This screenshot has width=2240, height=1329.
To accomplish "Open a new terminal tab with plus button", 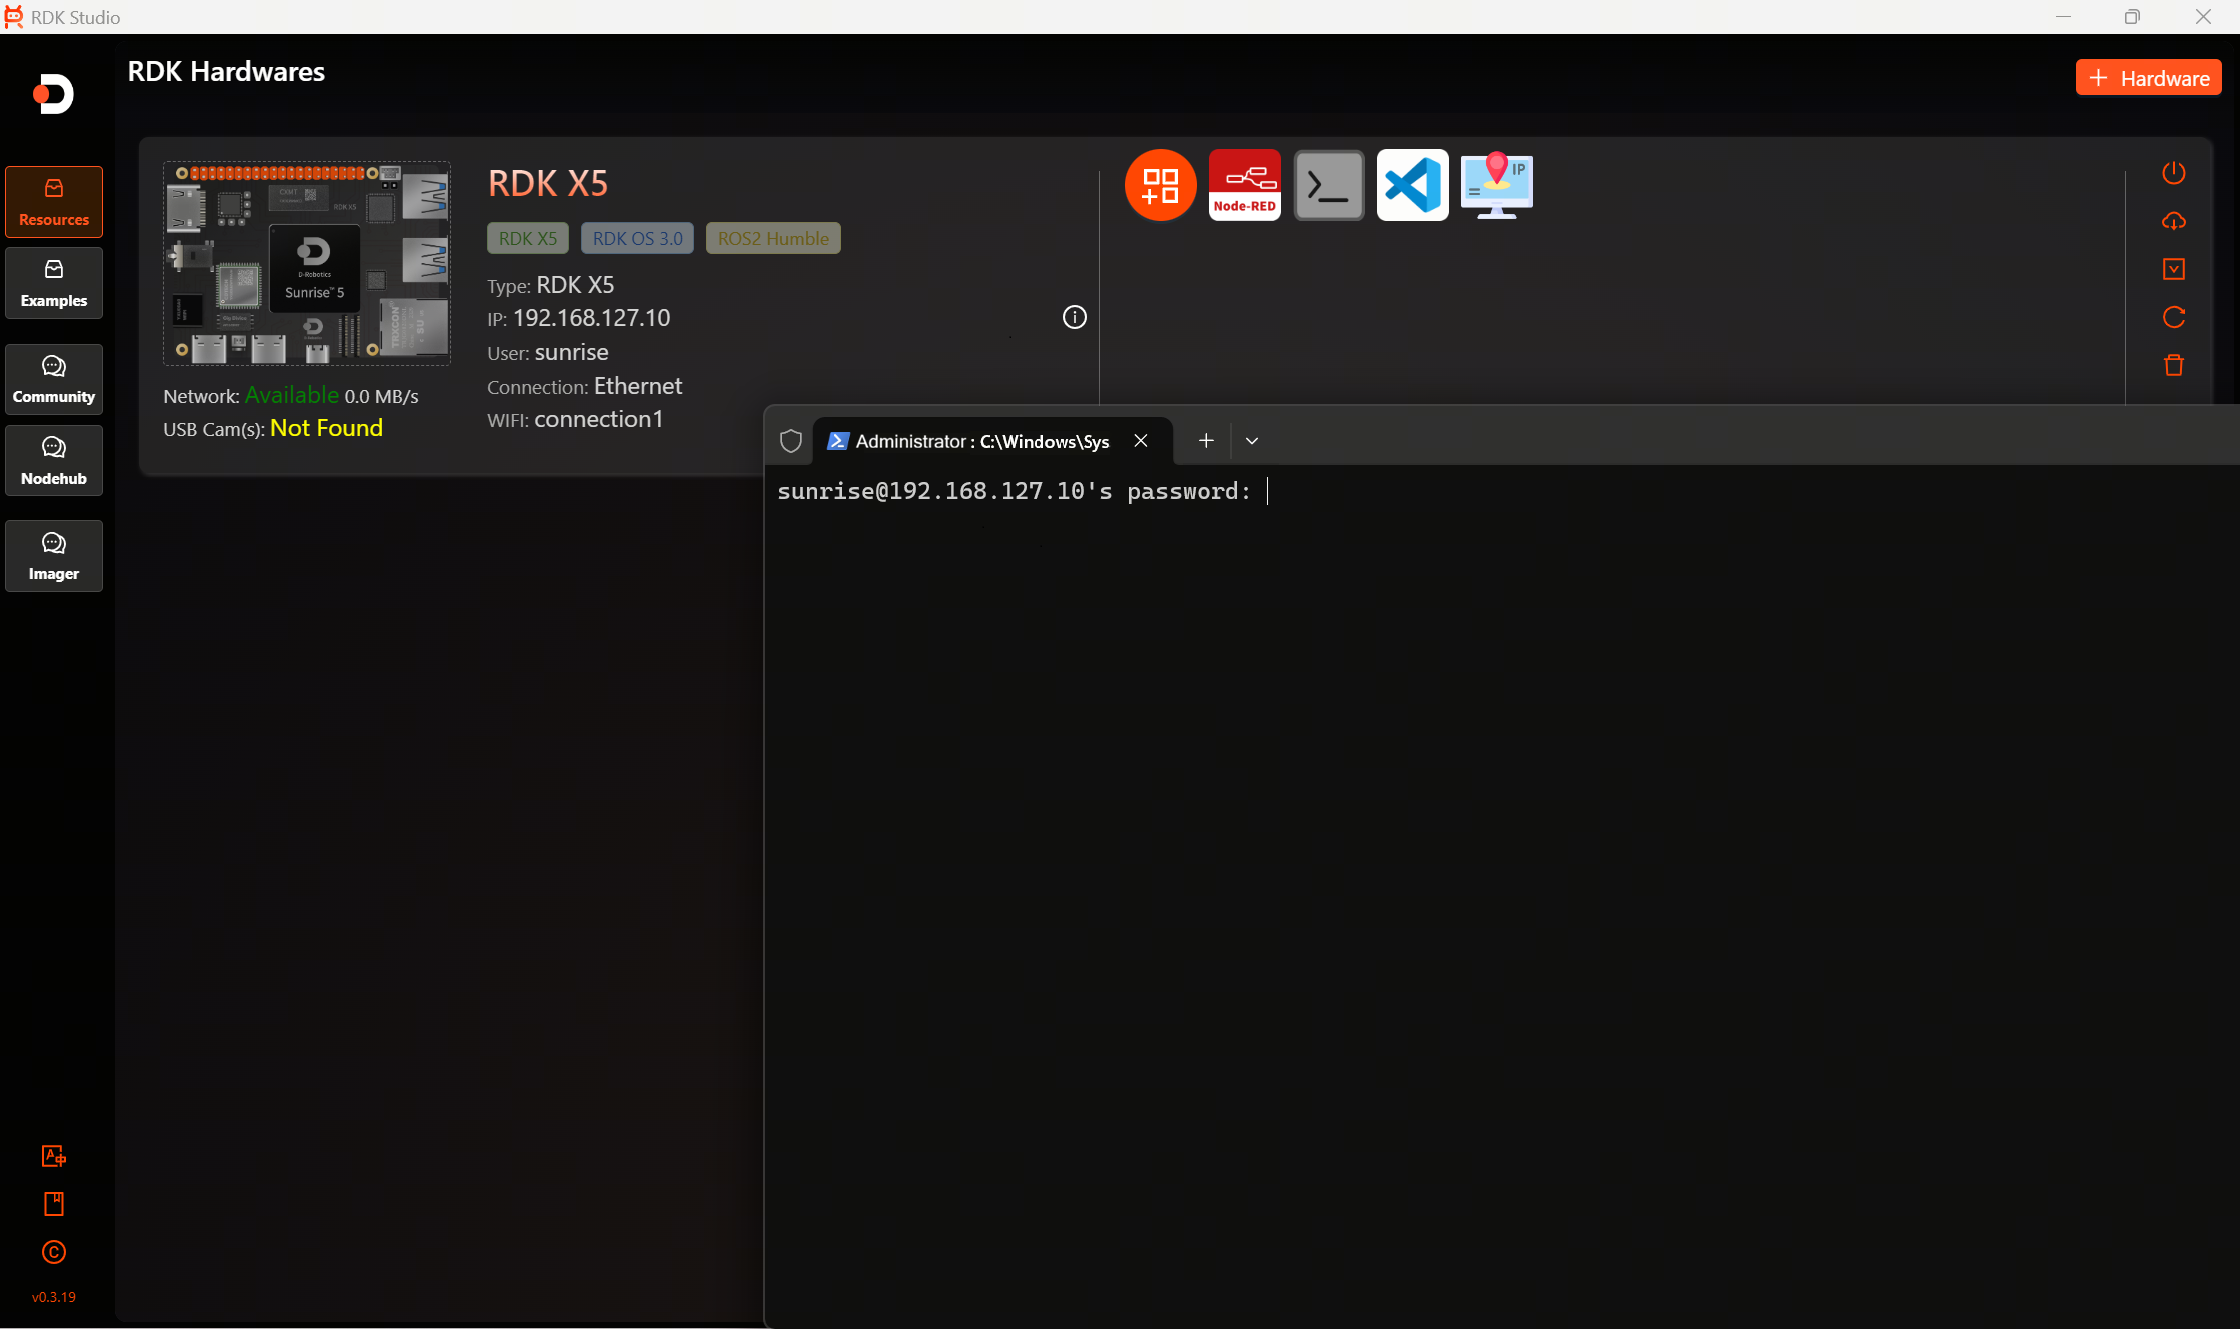I will pos(1206,441).
